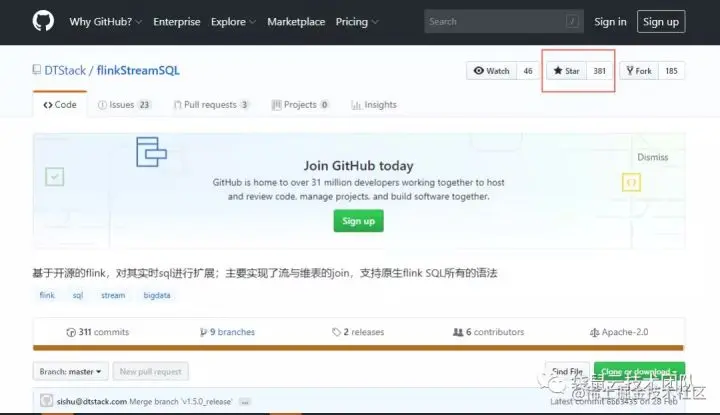Open the Branch: master dropdown
The width and height of the screenshot is (720, 415).
[x=70, y=371]
